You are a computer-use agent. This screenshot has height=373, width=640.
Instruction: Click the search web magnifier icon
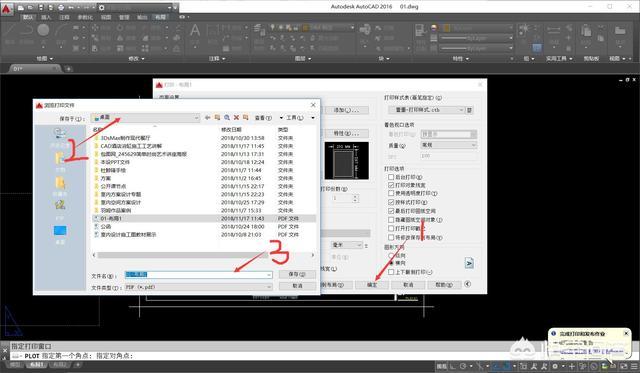pyautogui.click(x=227, y=118)
